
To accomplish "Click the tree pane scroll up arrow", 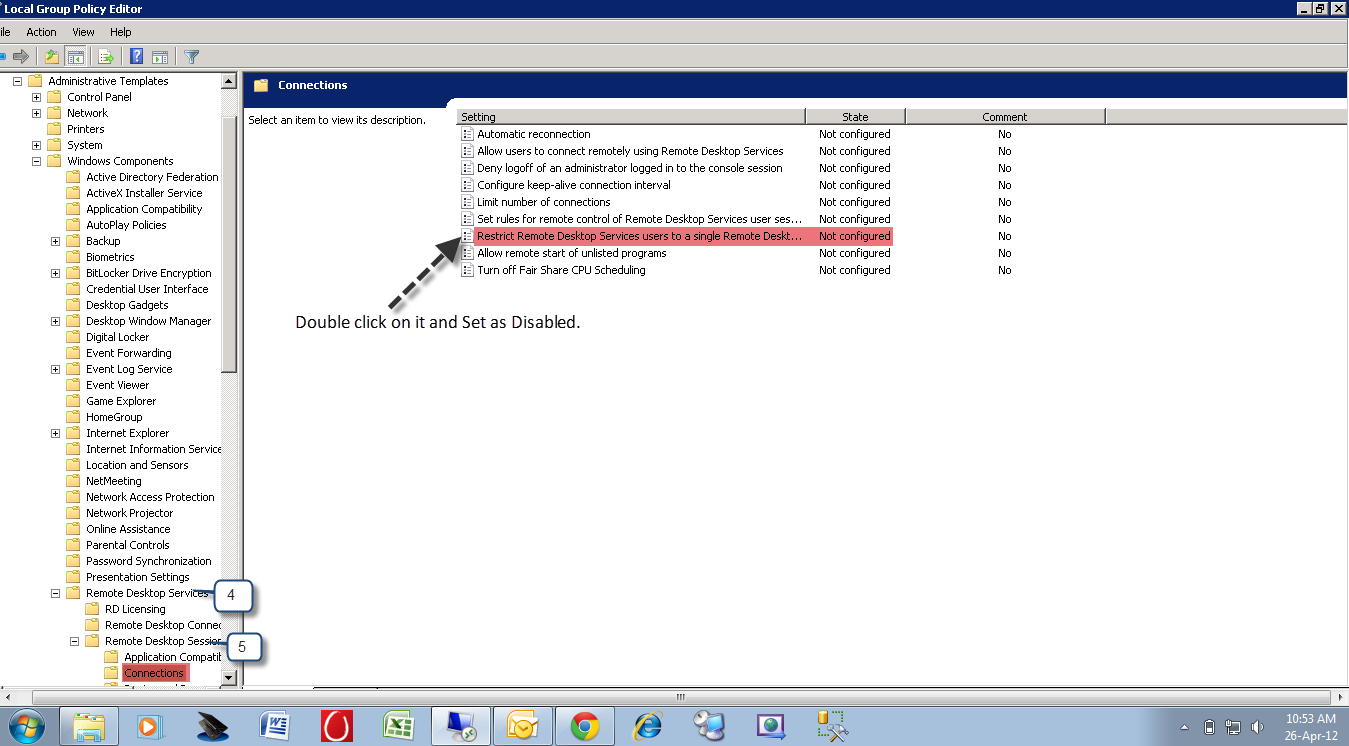I will [x=228, y=81].
